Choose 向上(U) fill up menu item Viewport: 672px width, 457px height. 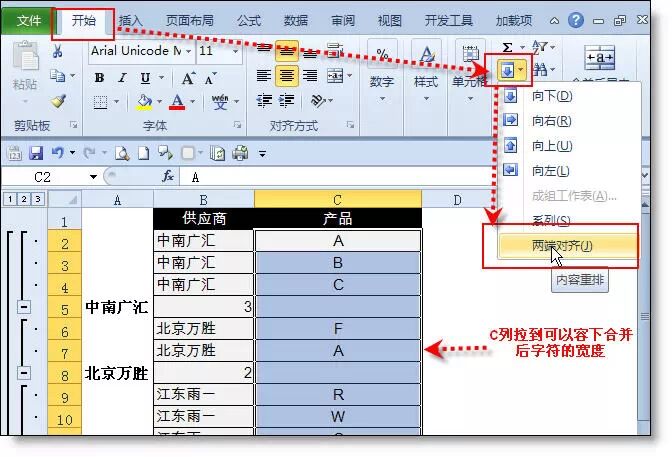click(568, 146)
